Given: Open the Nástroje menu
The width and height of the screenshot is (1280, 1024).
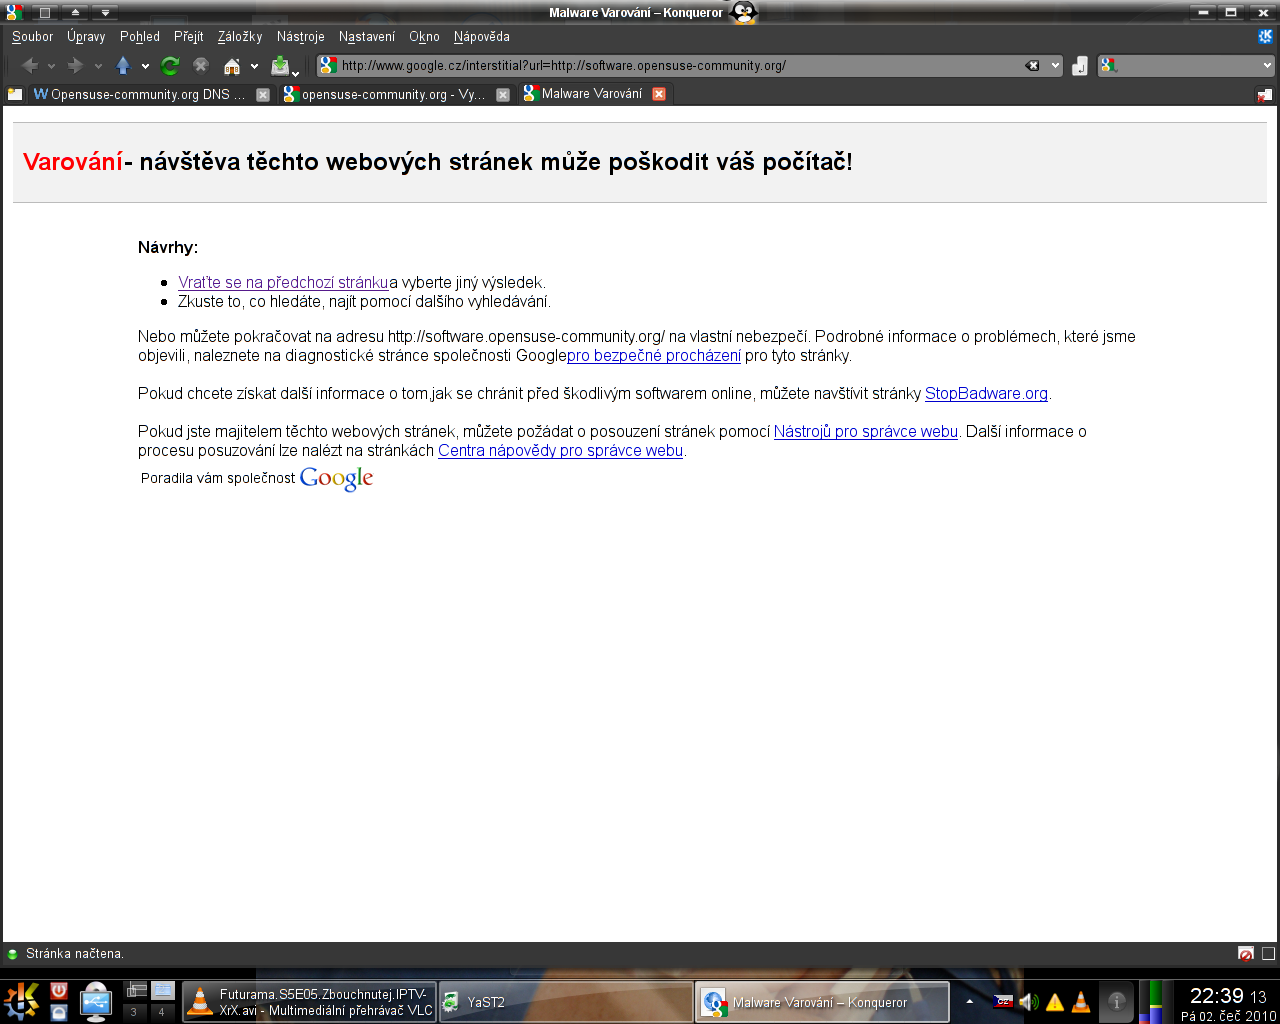Looking at the screenshot, I should click(301, 37).
